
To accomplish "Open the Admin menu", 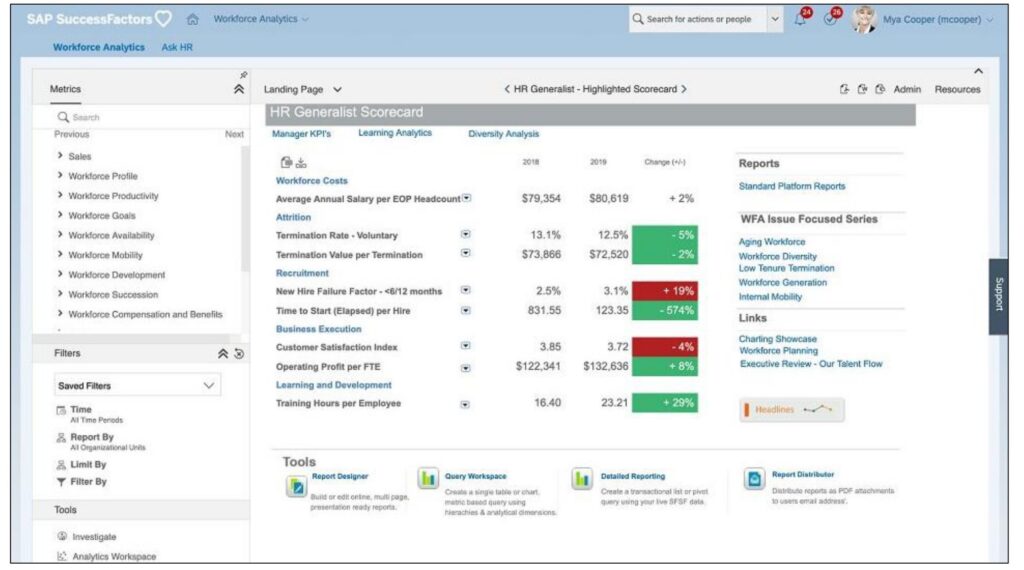I will [907, 89].
